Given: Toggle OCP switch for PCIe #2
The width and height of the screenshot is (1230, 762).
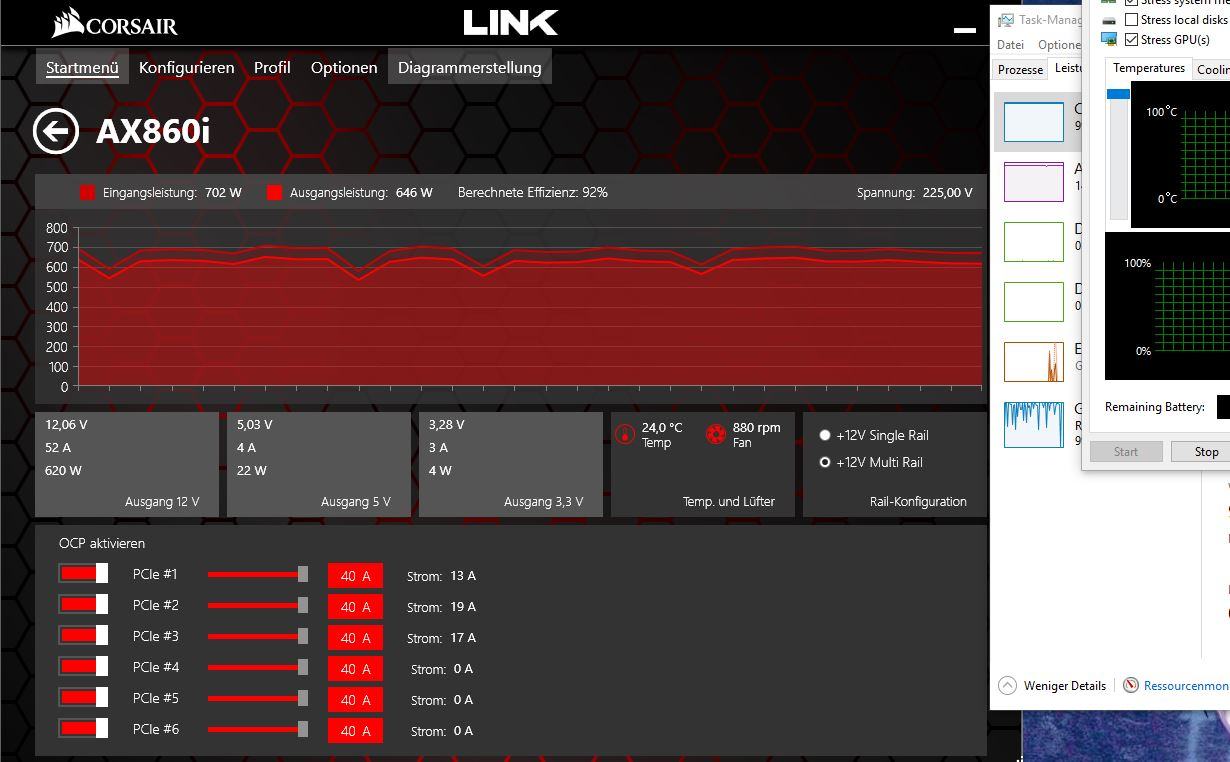Looking at the screenshot, I should point(83,604).
